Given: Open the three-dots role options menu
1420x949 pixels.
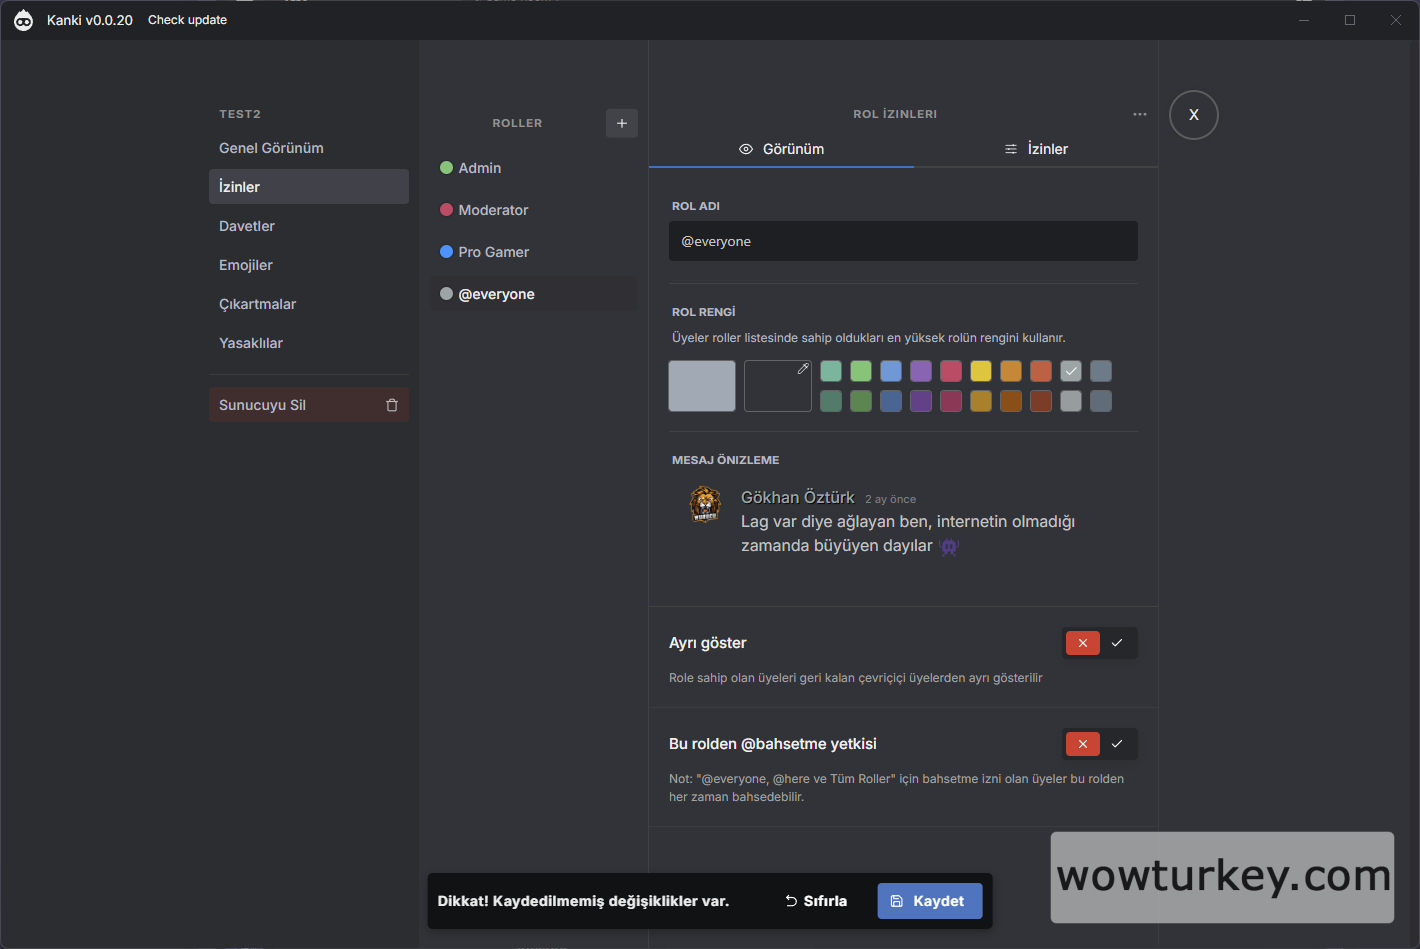Looking at the screenshot, I should point(1139,114).
